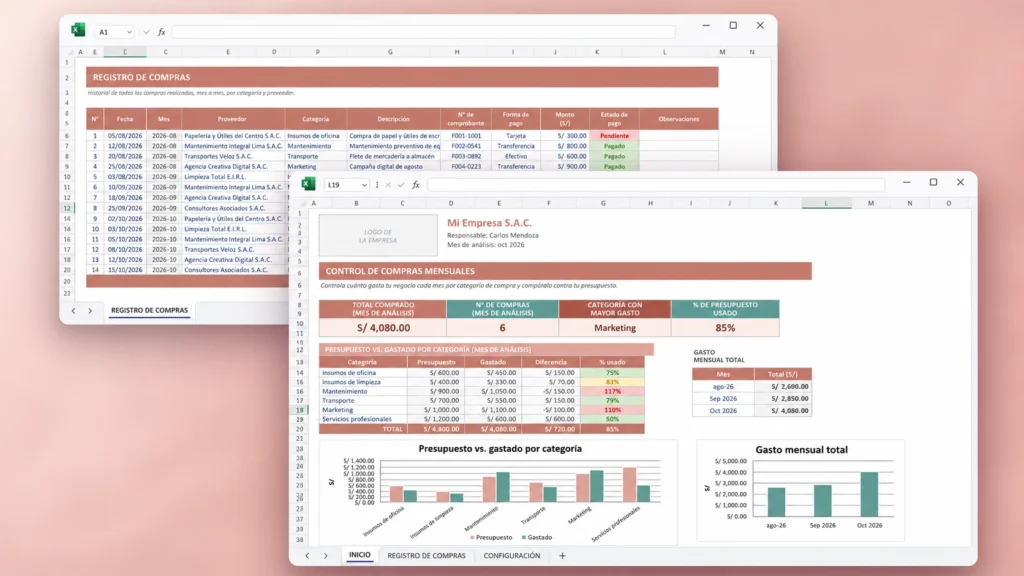Click the Excel logo icon in the back window
Viewport: 1024px width, 576px height.
pyautogui.click(x=78, y=30)
